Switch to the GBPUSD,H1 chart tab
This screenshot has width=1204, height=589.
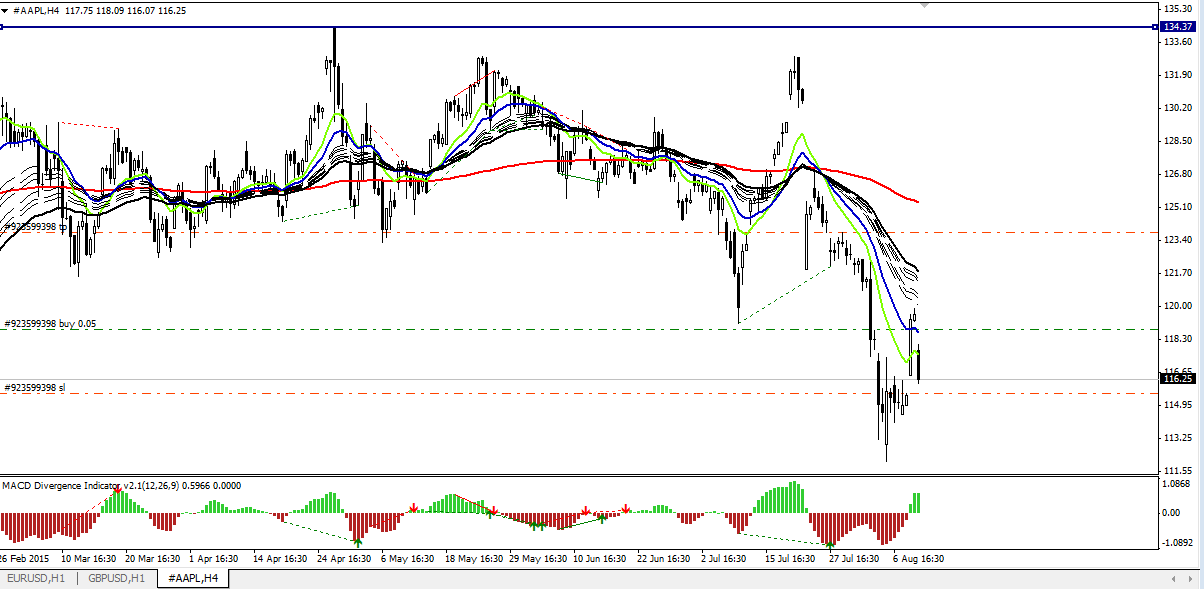click(116, 578)
